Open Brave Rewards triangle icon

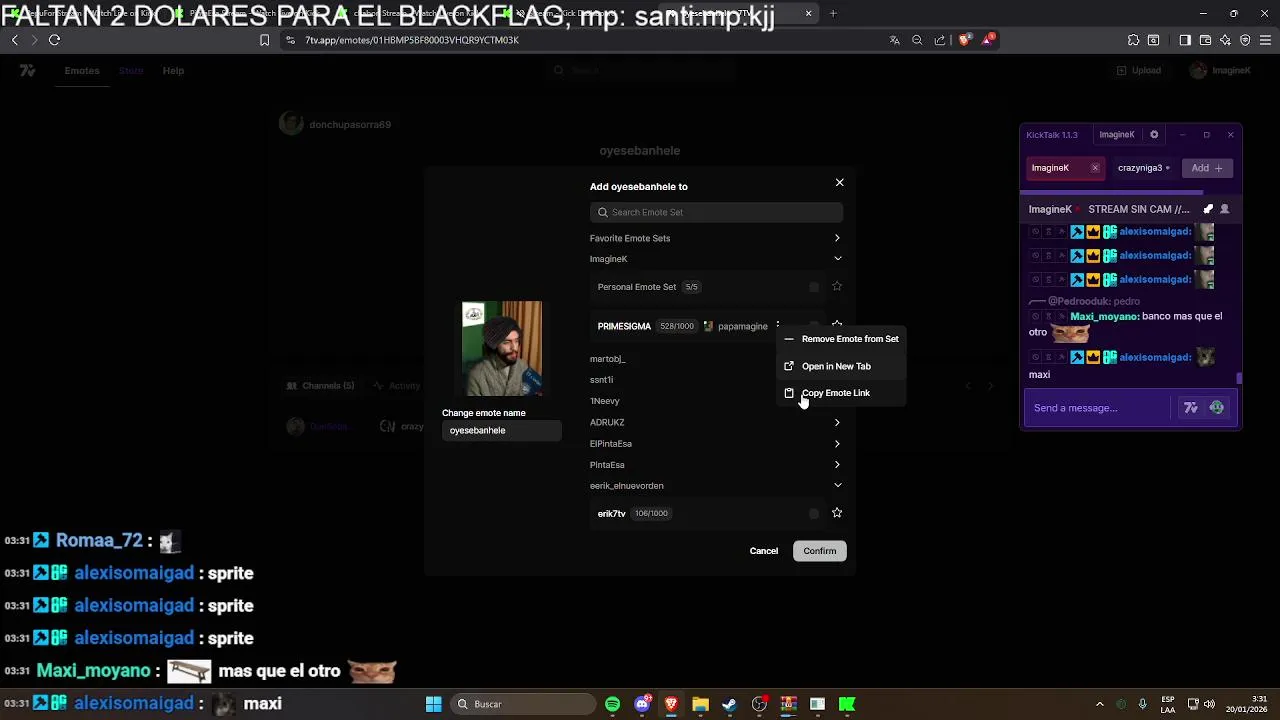tap(988, 40)
